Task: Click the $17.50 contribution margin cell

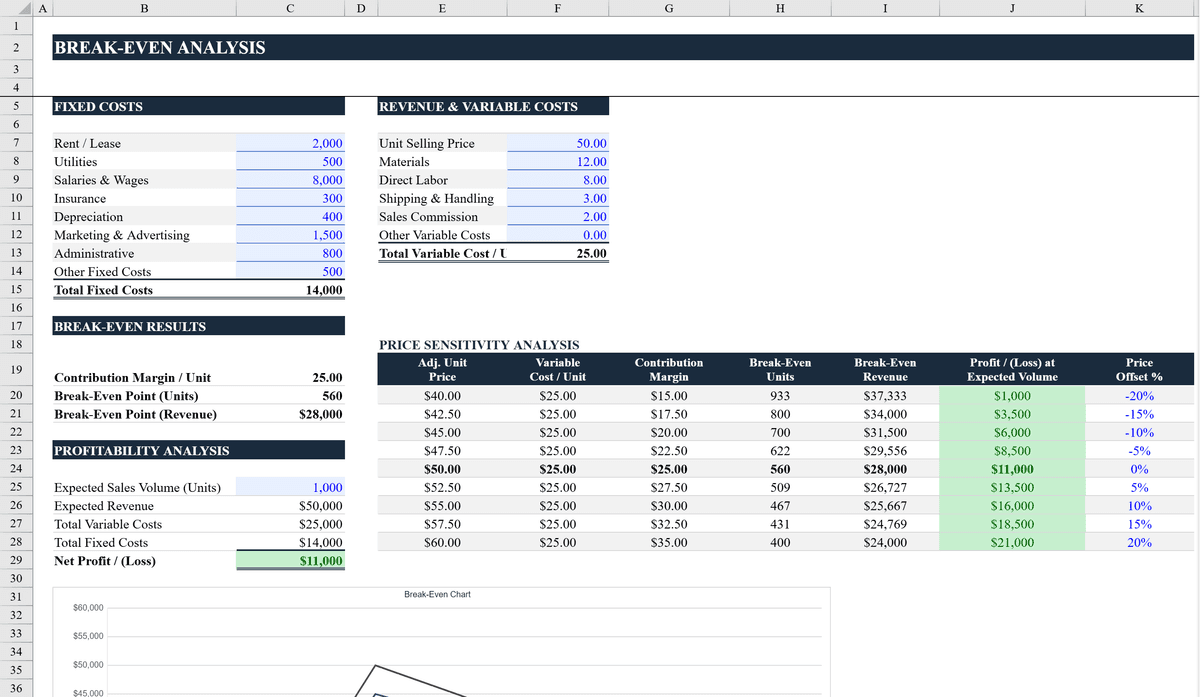Action: click(669, 414)
